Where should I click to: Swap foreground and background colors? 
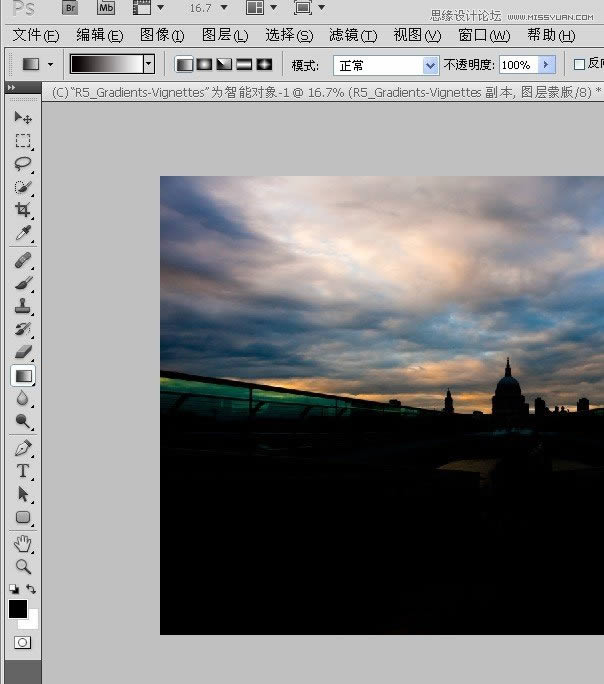[30, 589]
